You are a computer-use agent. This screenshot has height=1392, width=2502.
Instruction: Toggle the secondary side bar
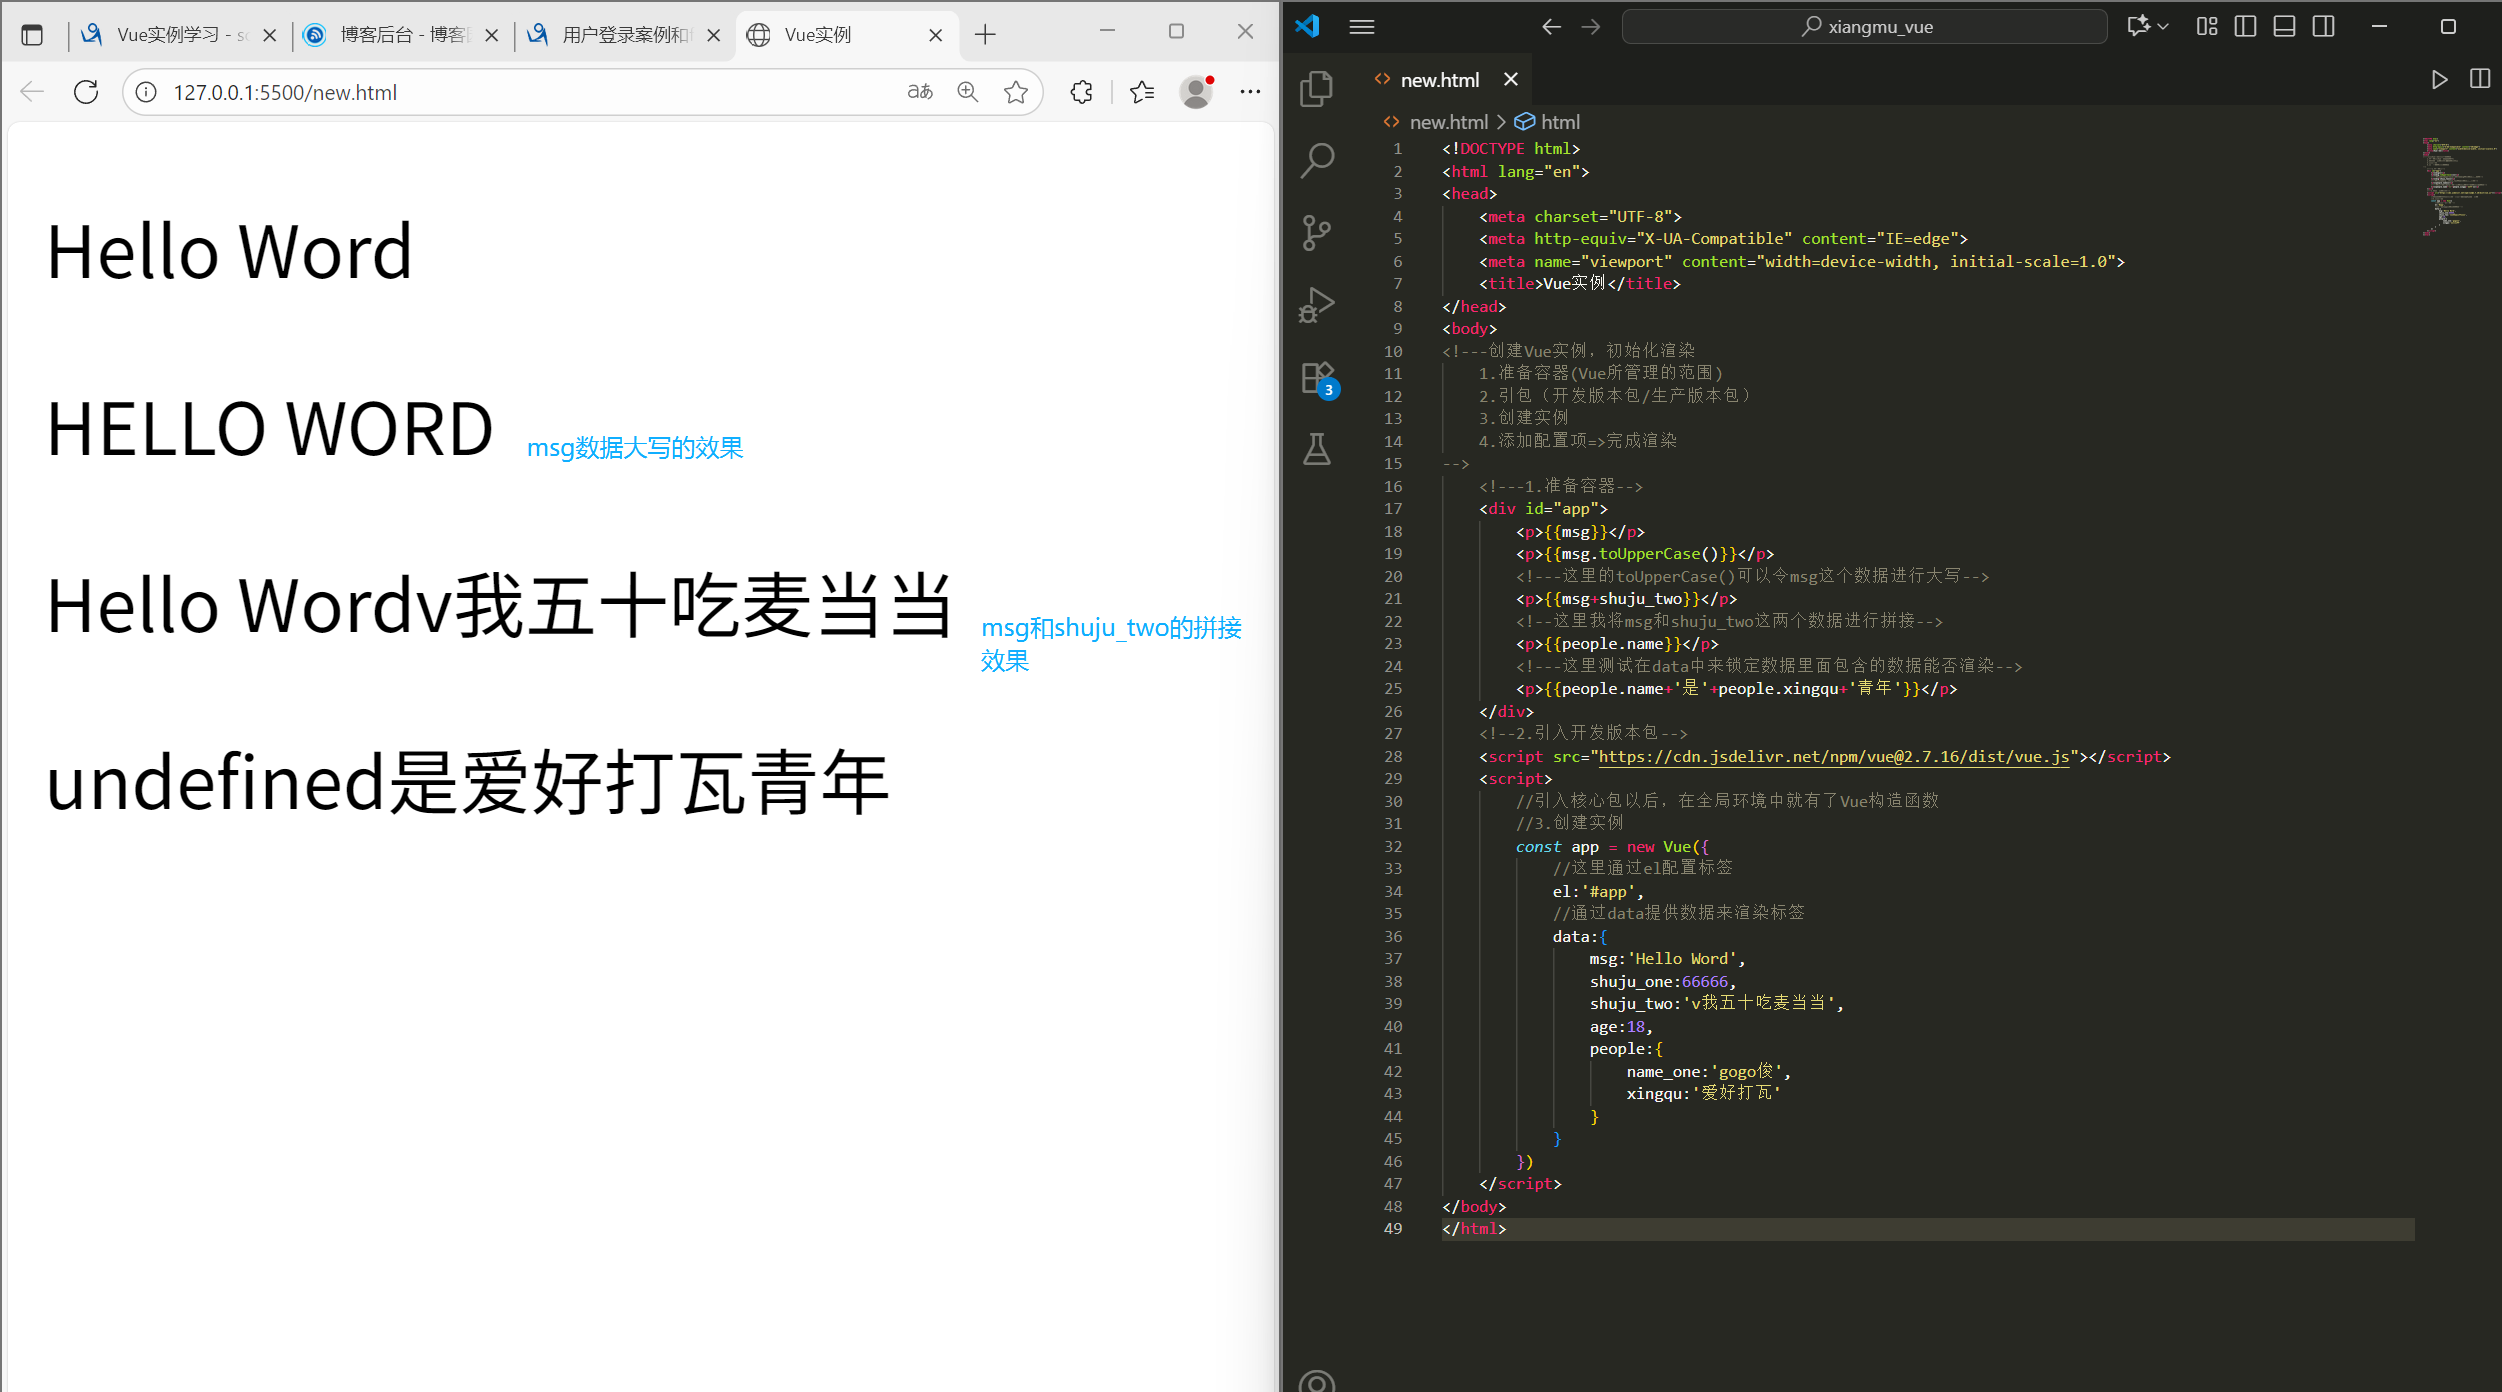coord(2323,27)
